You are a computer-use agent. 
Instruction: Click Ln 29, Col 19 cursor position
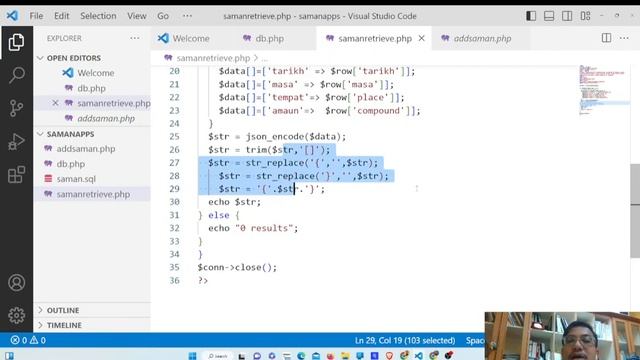[405, 340]
